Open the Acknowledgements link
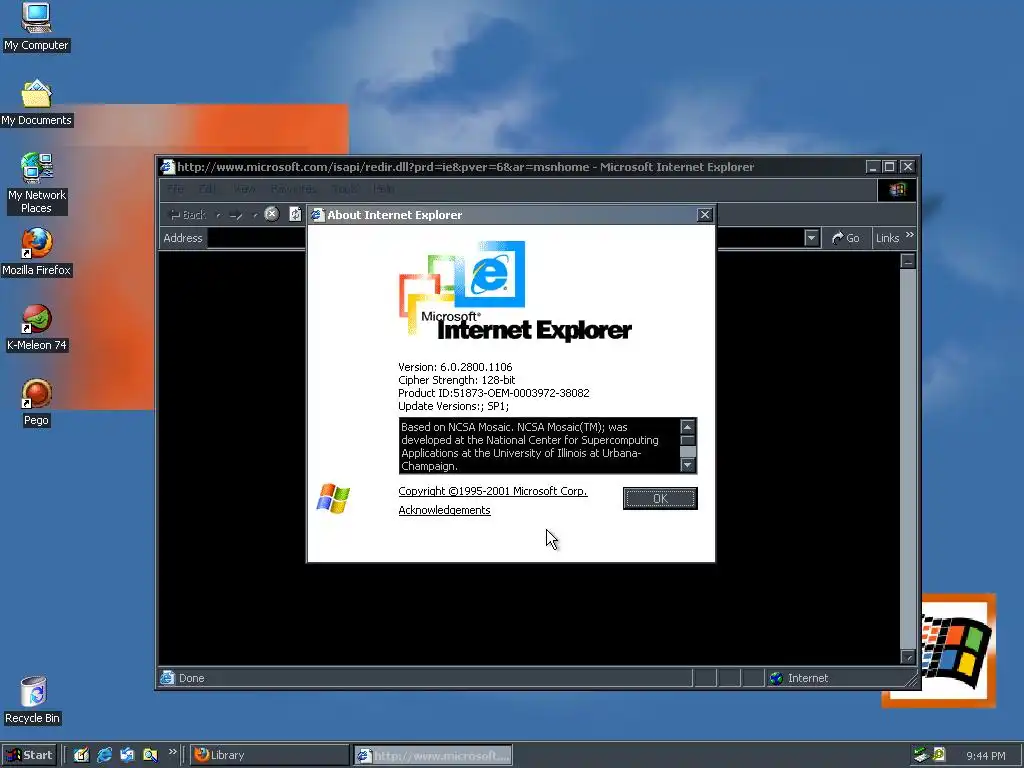The image size is (1024, 768). click(444, 510)
